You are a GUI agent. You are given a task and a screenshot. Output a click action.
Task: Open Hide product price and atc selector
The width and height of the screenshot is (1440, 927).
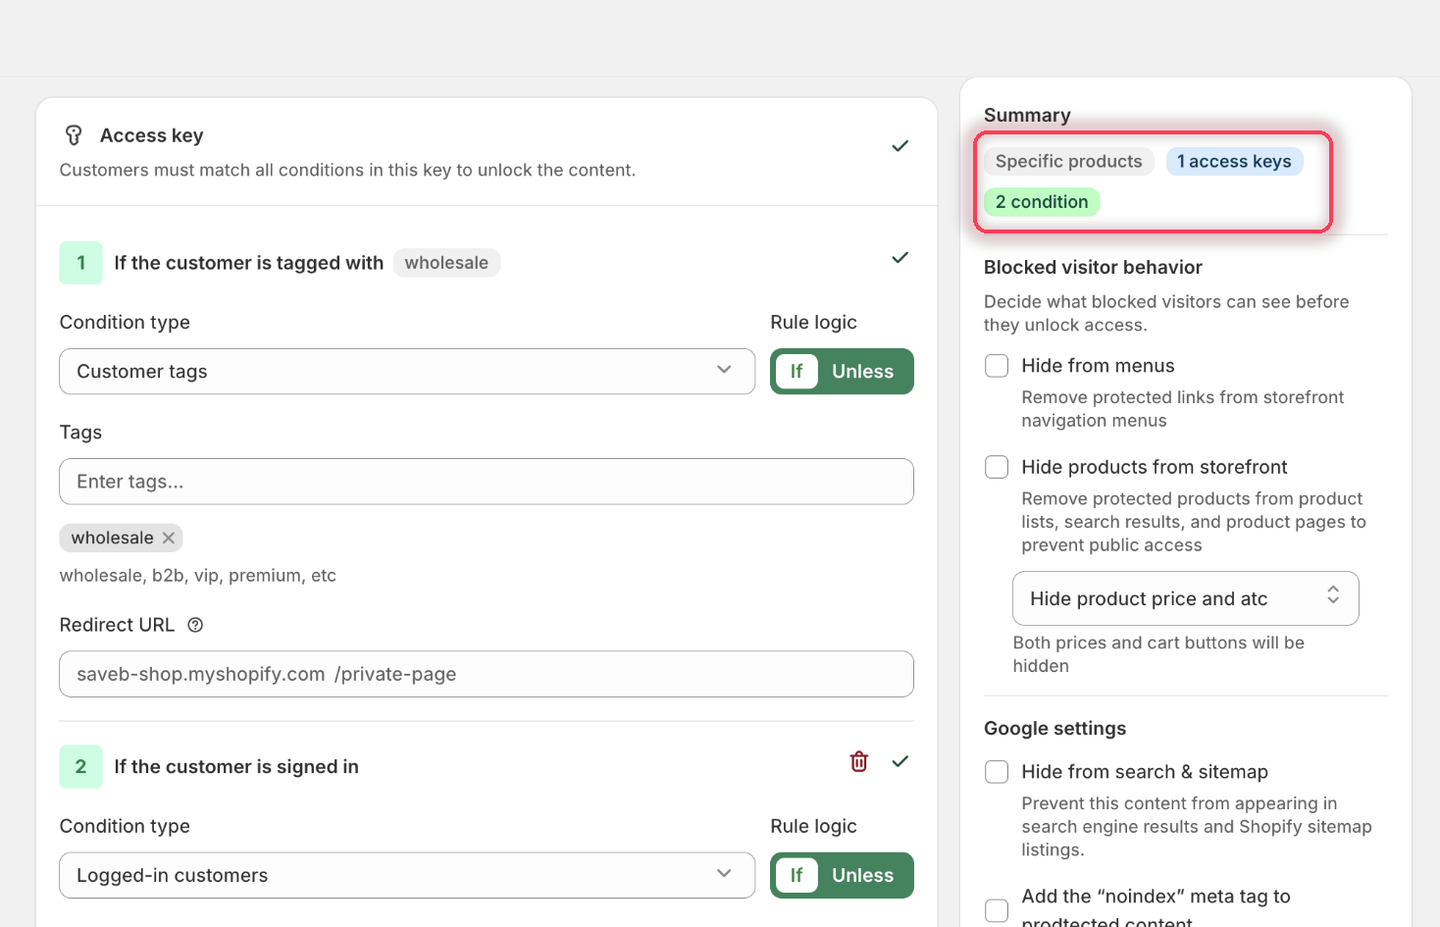point(1186,598)
